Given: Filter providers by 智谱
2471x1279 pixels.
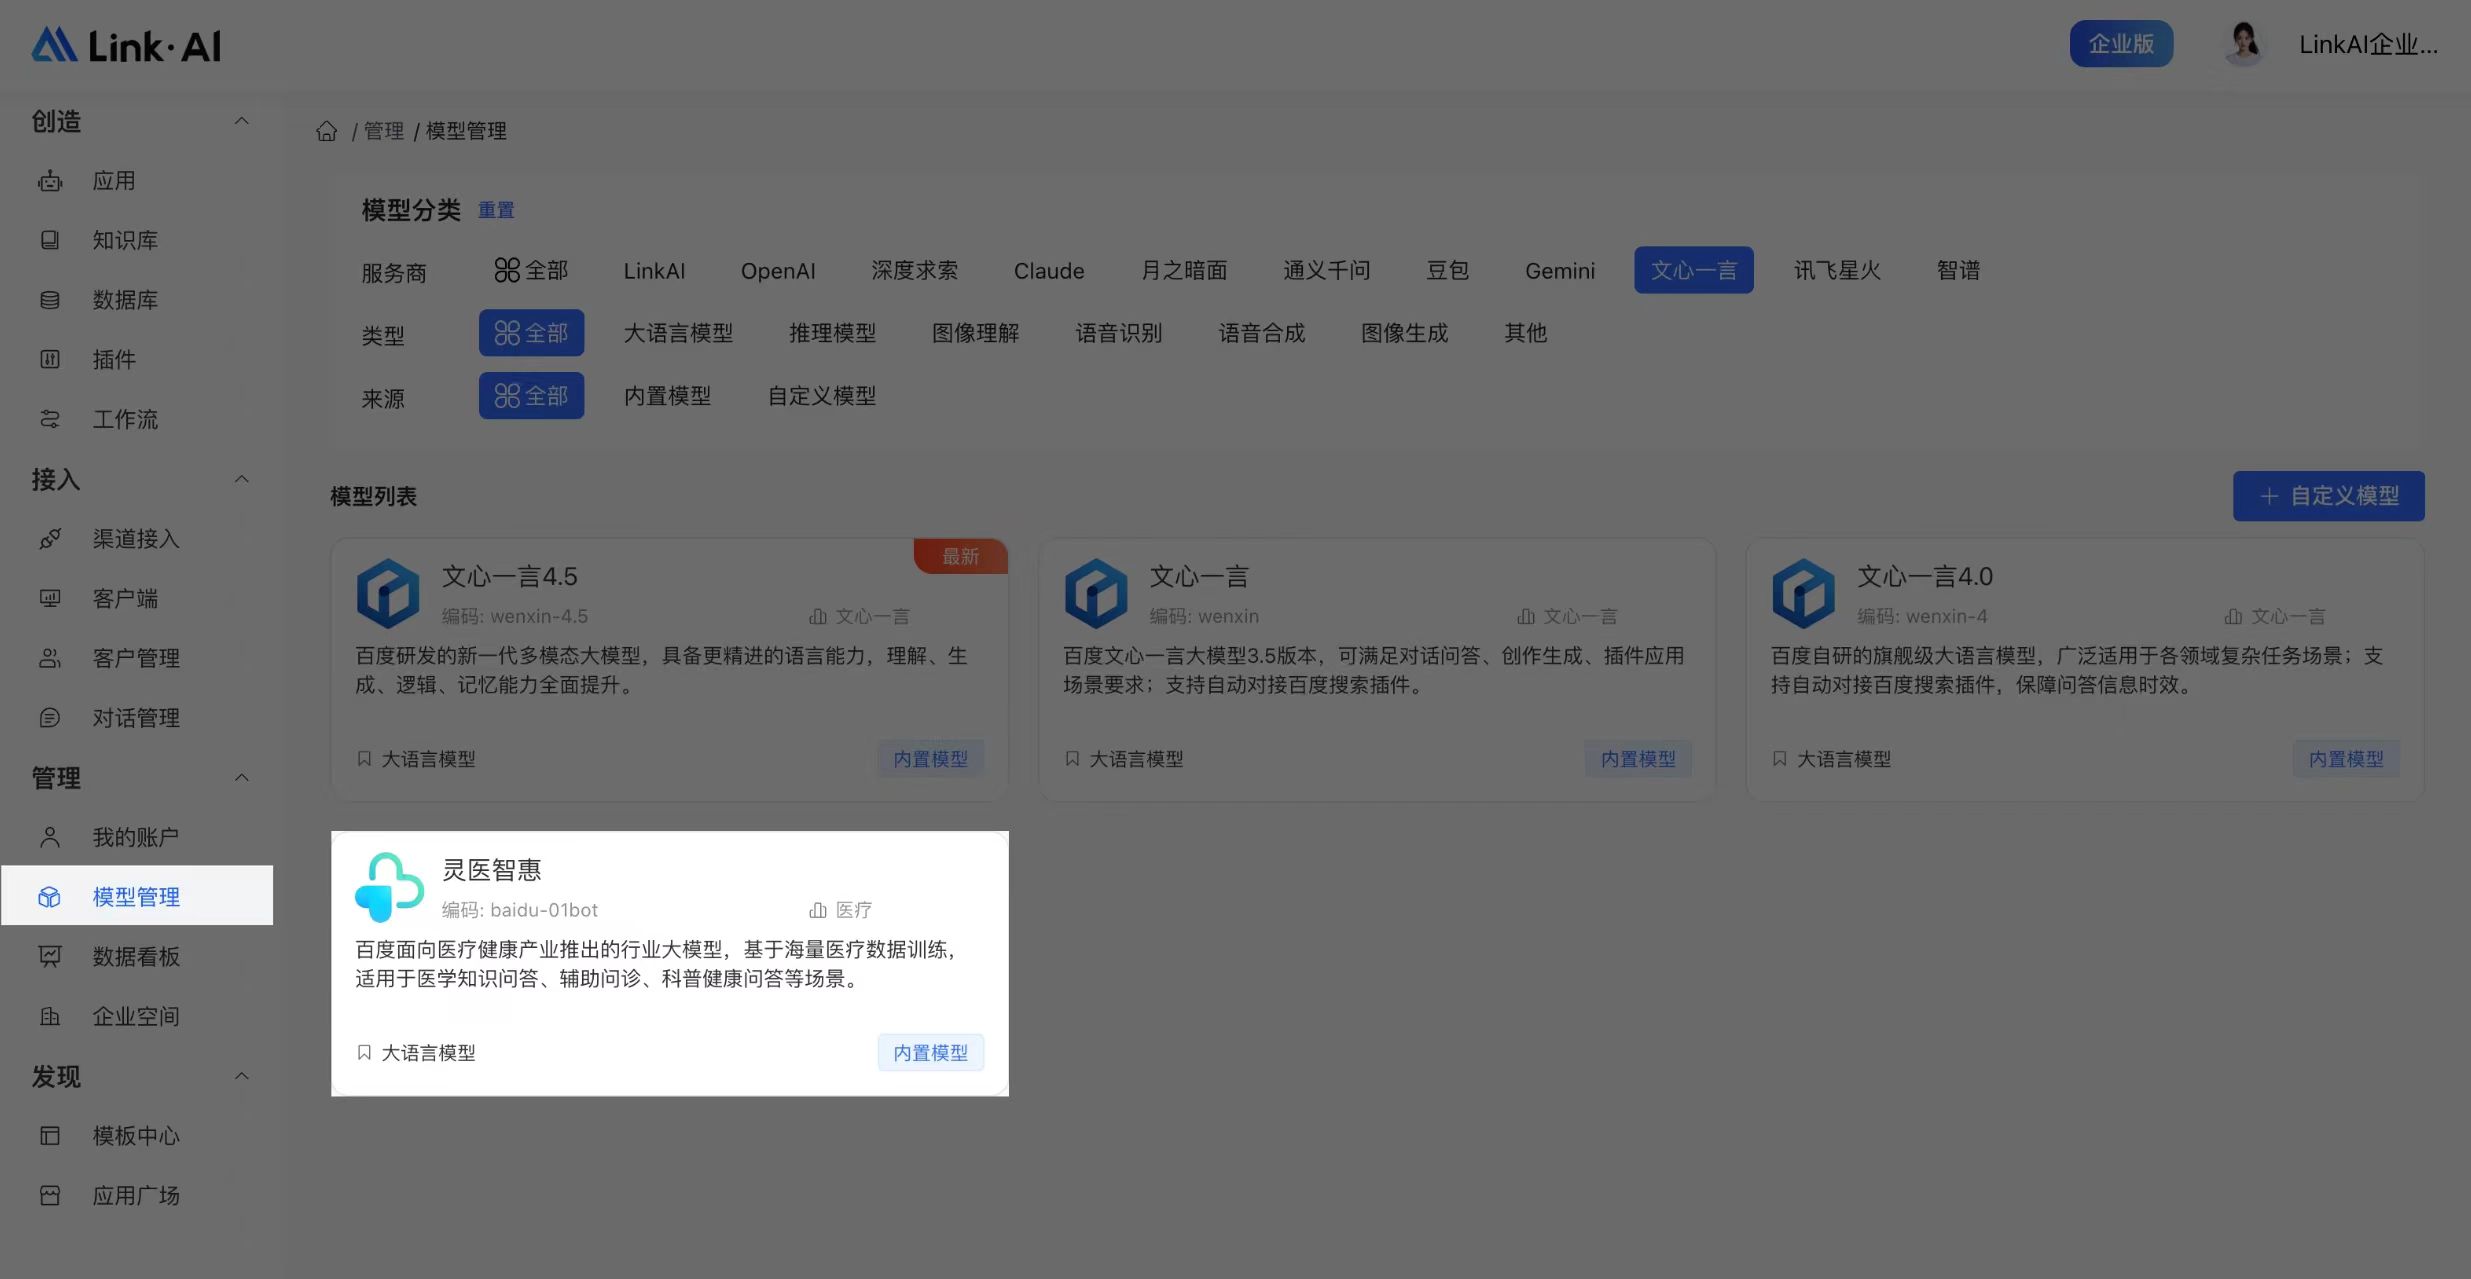Looking at the screenshot, I should pos(1958,270).
